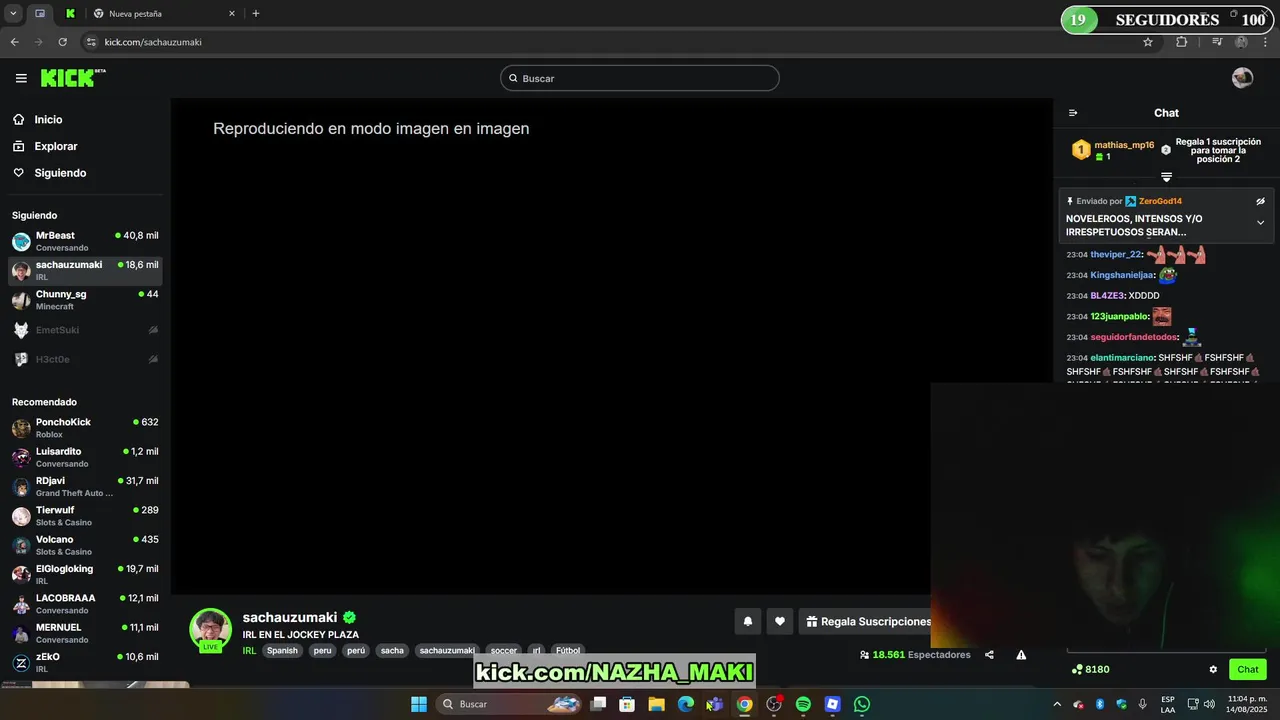Viewport: 1280px width, 720px height.
Task: Open WhatsApp from the taskbar
Action: click(x=862, y=704)
